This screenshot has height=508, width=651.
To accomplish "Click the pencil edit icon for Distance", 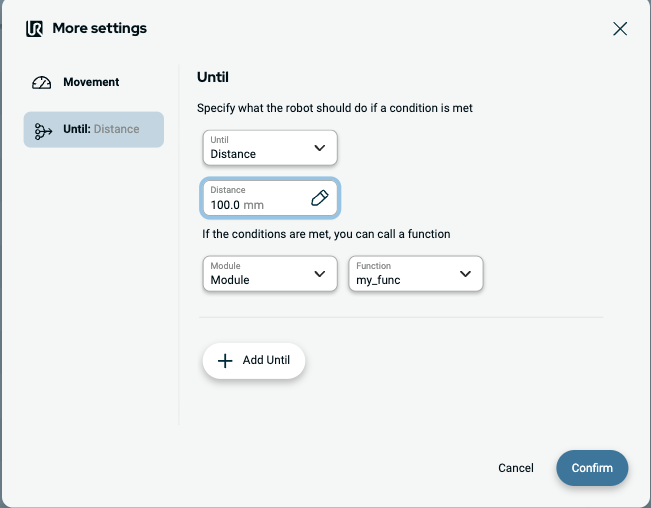I will [320, 198].
